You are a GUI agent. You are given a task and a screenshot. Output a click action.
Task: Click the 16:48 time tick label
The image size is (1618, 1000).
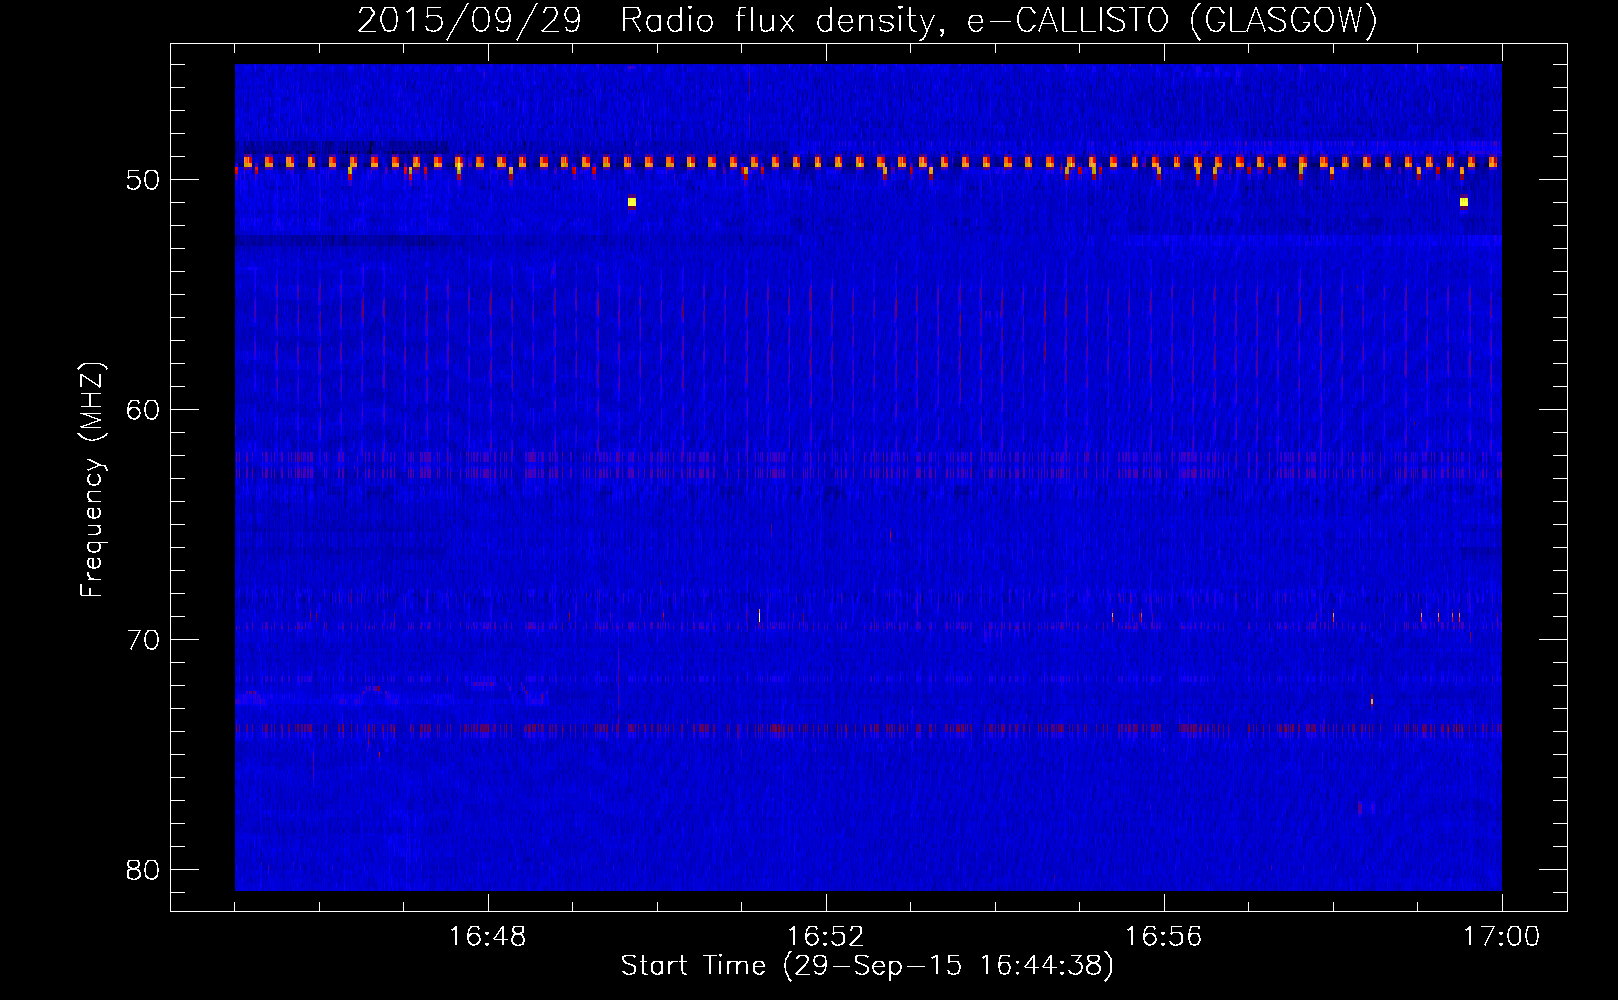[x=488, y=937]
